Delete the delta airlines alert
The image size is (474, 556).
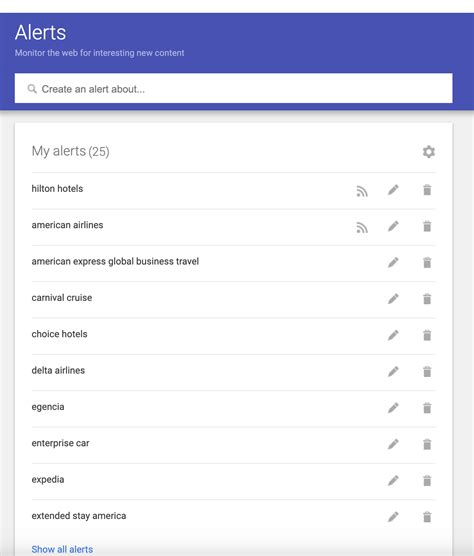click(x=427, y=372)
